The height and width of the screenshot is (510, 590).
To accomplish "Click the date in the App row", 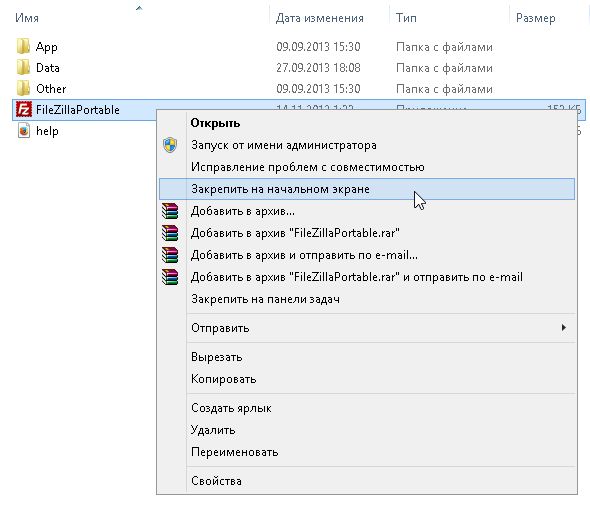I will point(318,47).
